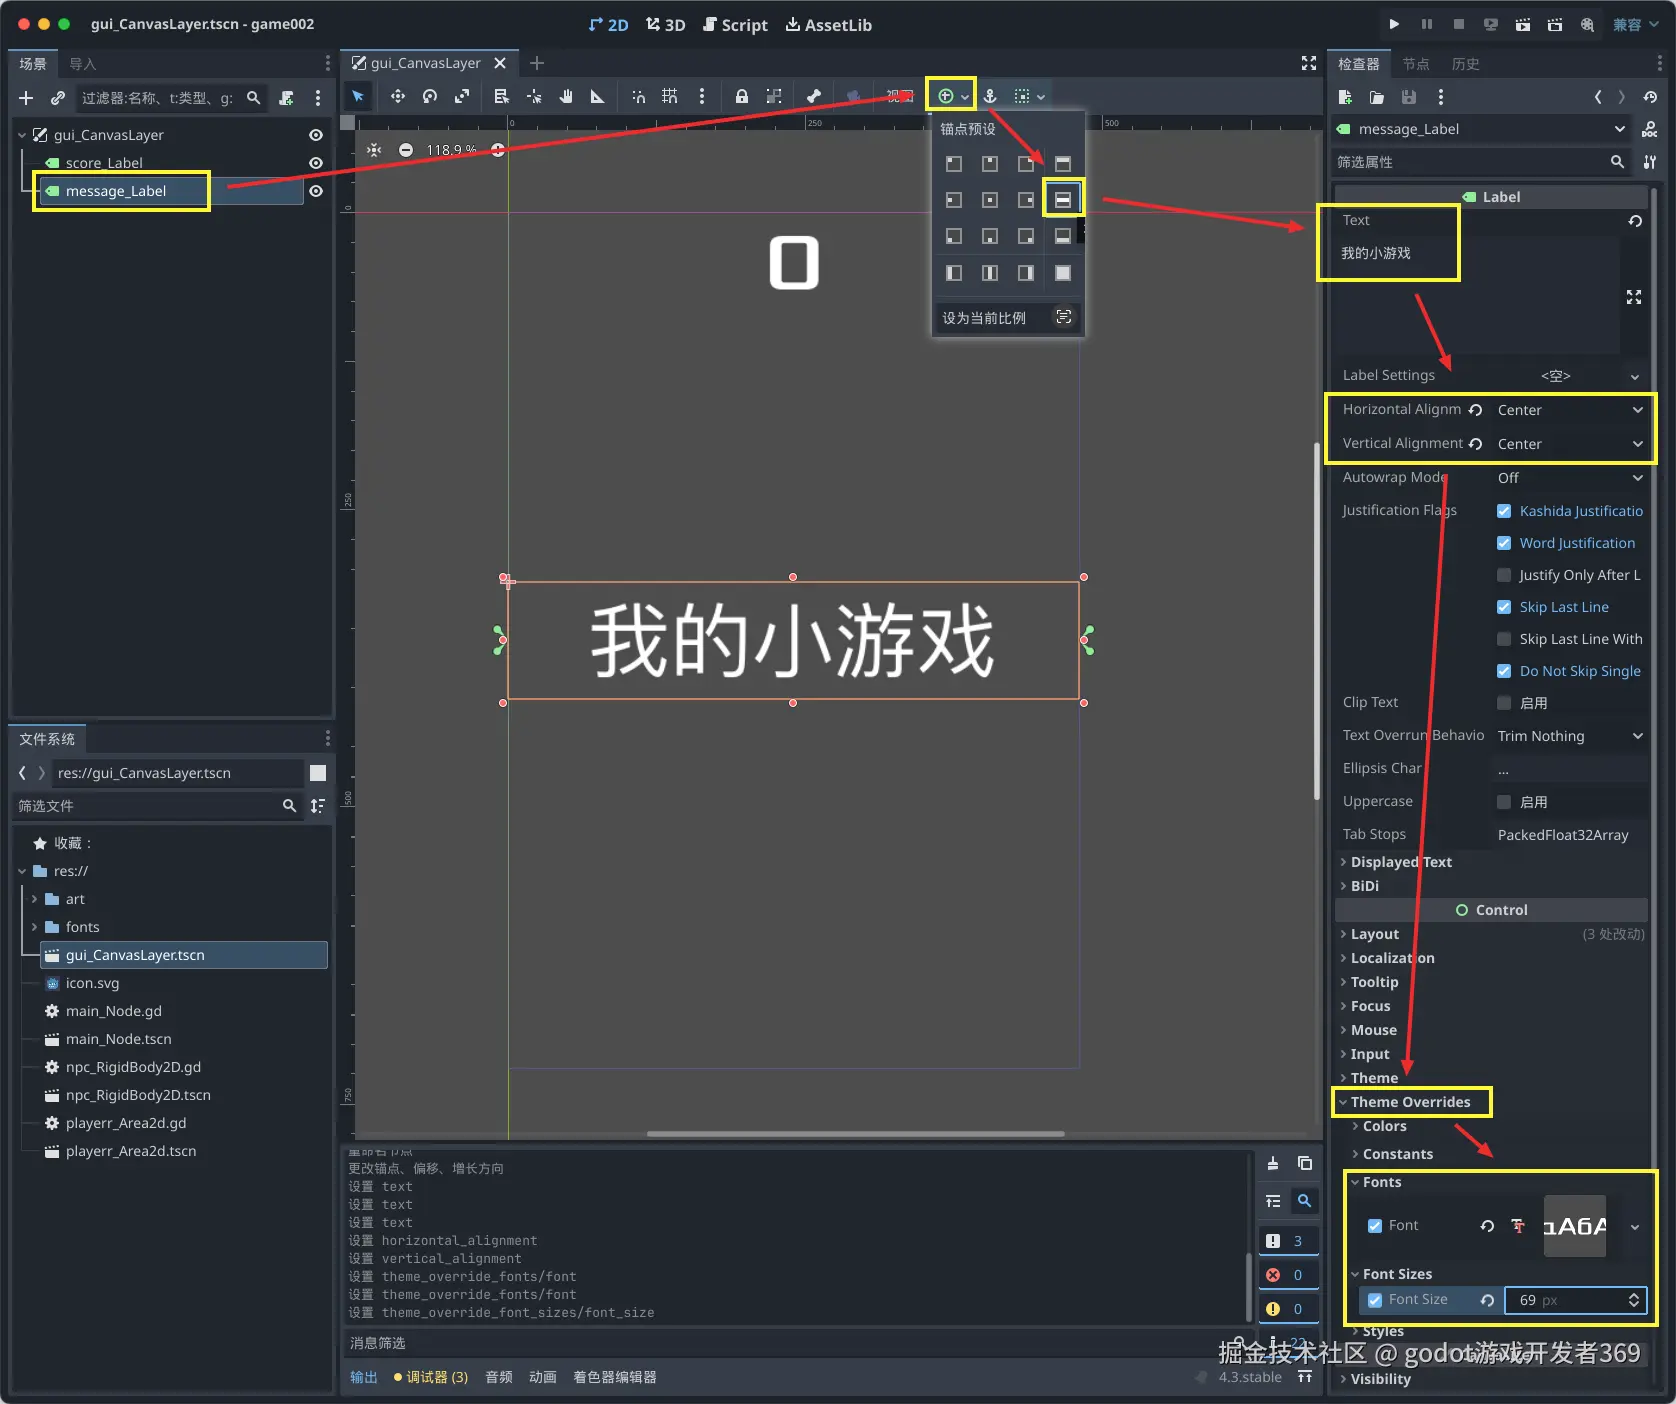Screen dimensions: 1676x1404
Task: Add a new child node
Action: click(x=26, y=98)
